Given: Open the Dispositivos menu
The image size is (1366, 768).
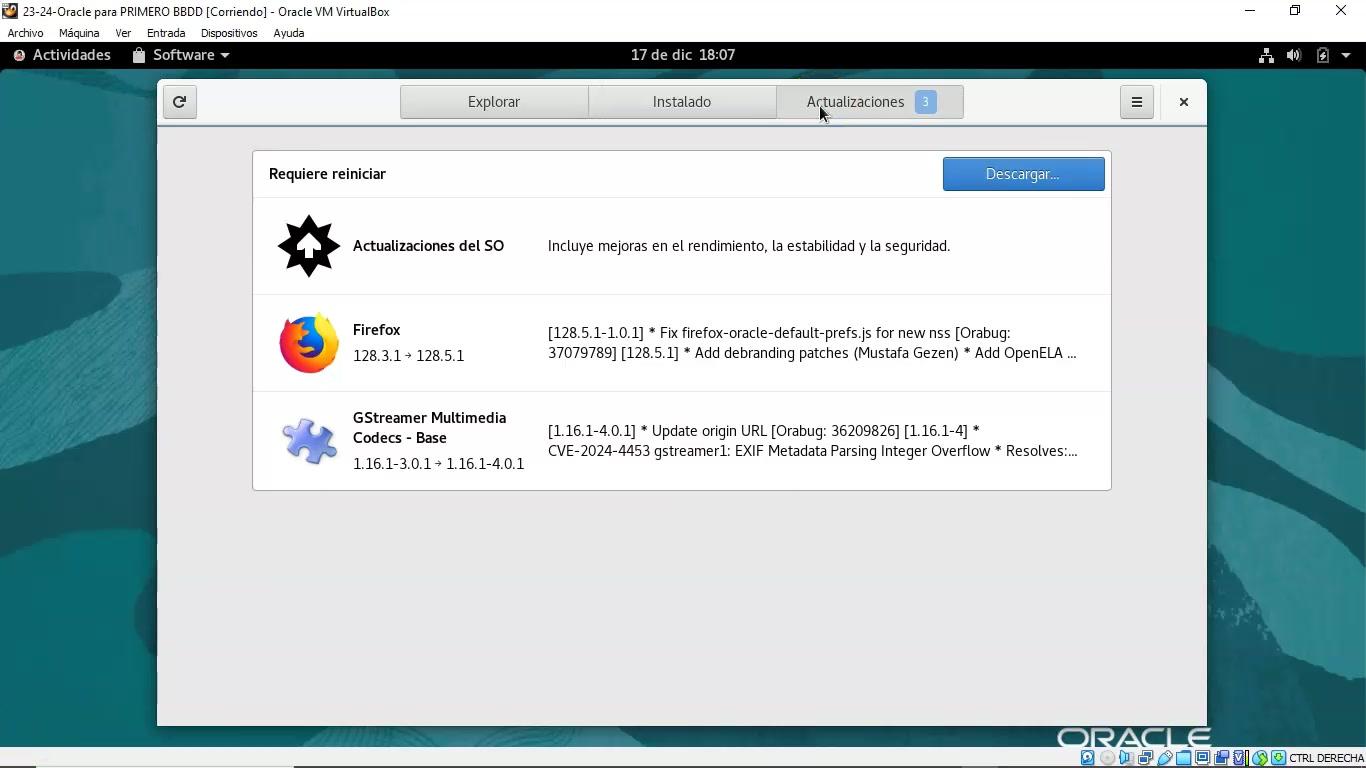Looking at the screenshot, I should click(x=229, y=33).
